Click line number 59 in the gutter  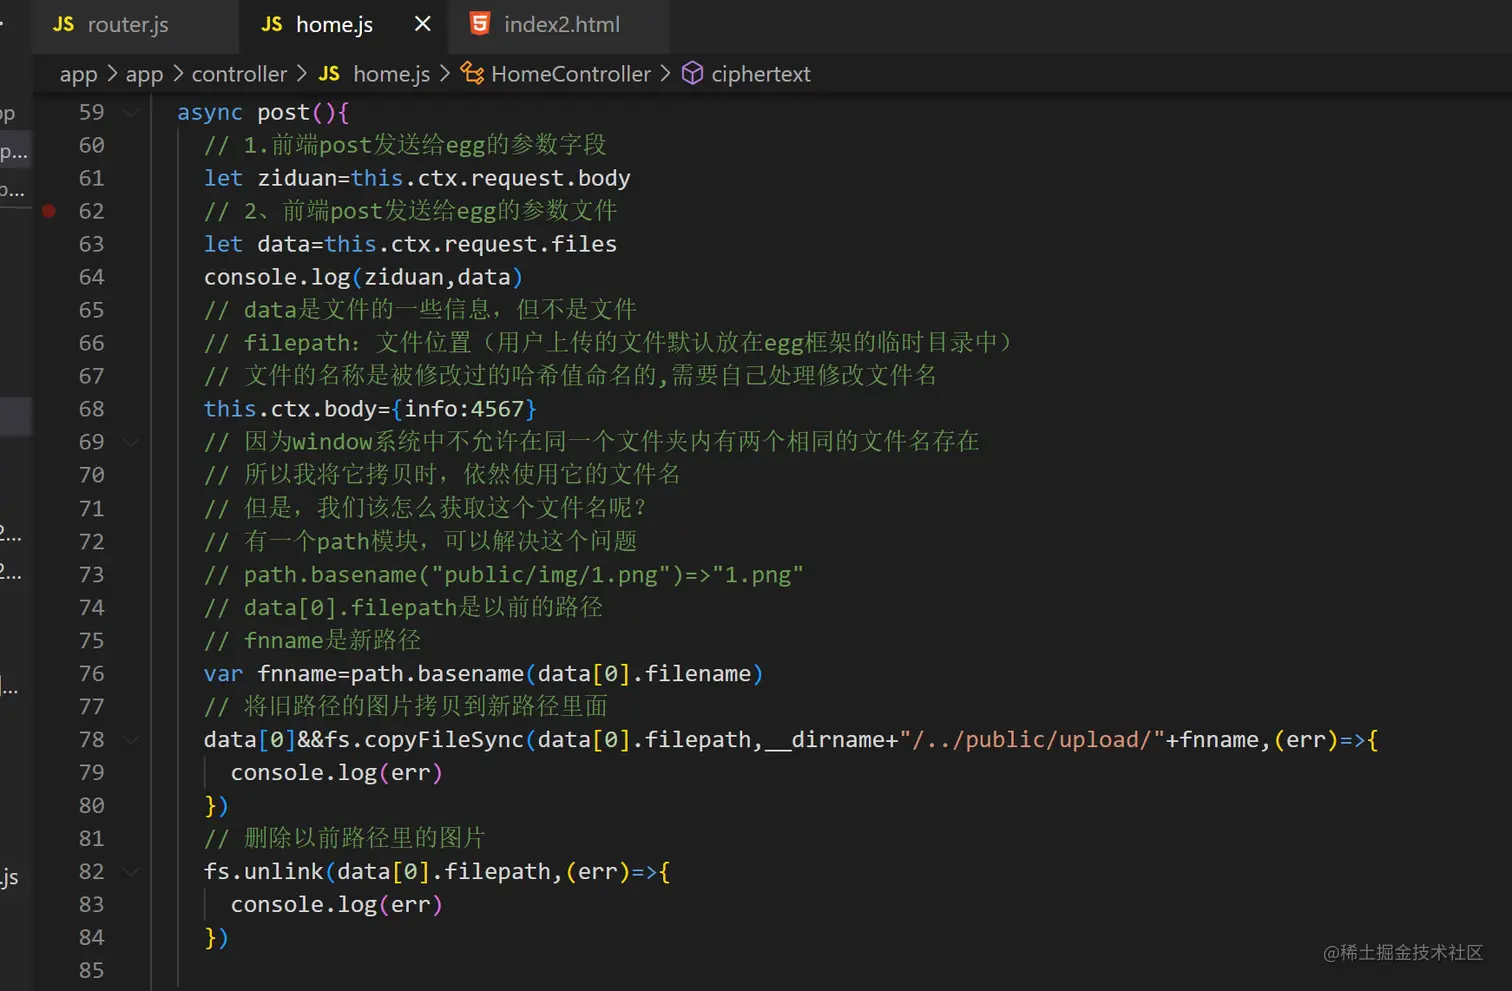tap(91, 112)
